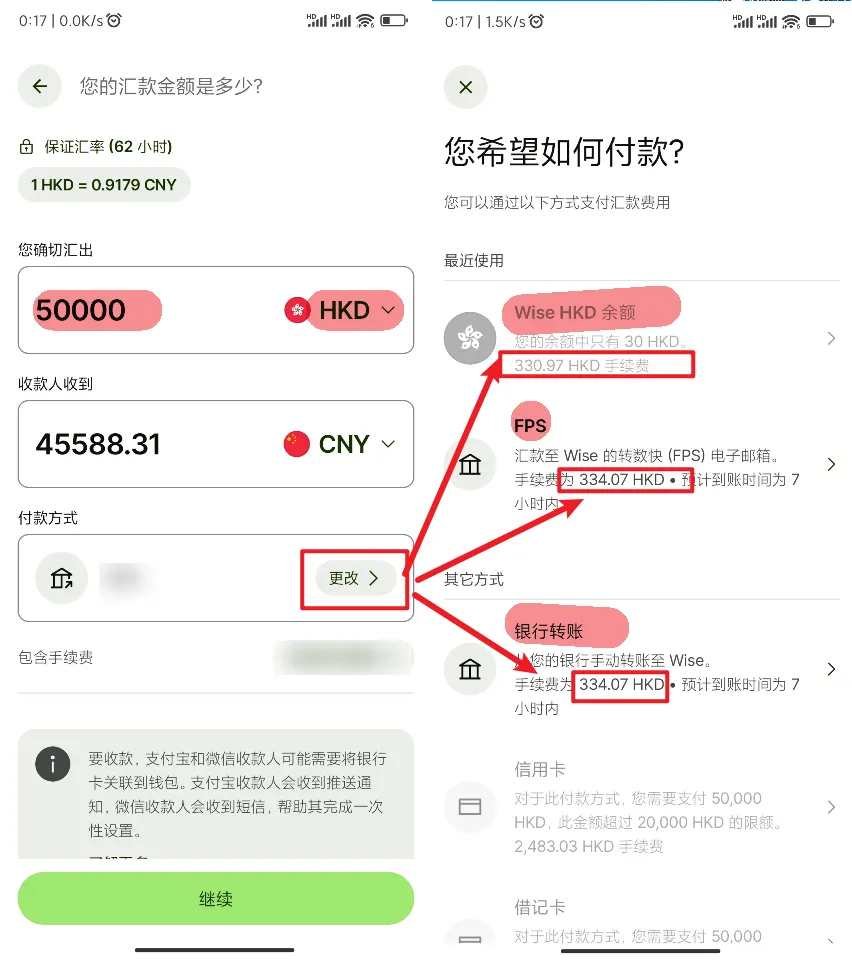
Task: Close the payment method screen with X
Action: coord(466,87)
